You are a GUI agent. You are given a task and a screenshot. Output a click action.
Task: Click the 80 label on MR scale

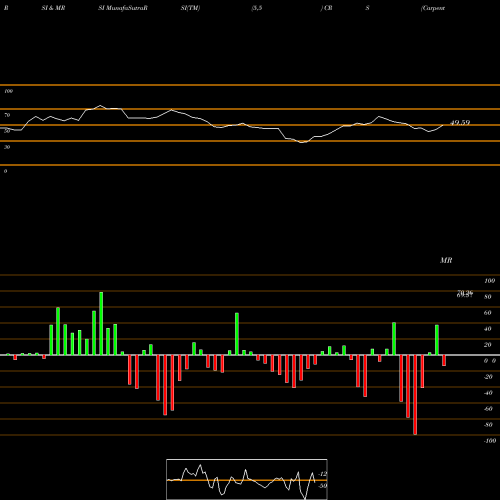tap(488, 297)
